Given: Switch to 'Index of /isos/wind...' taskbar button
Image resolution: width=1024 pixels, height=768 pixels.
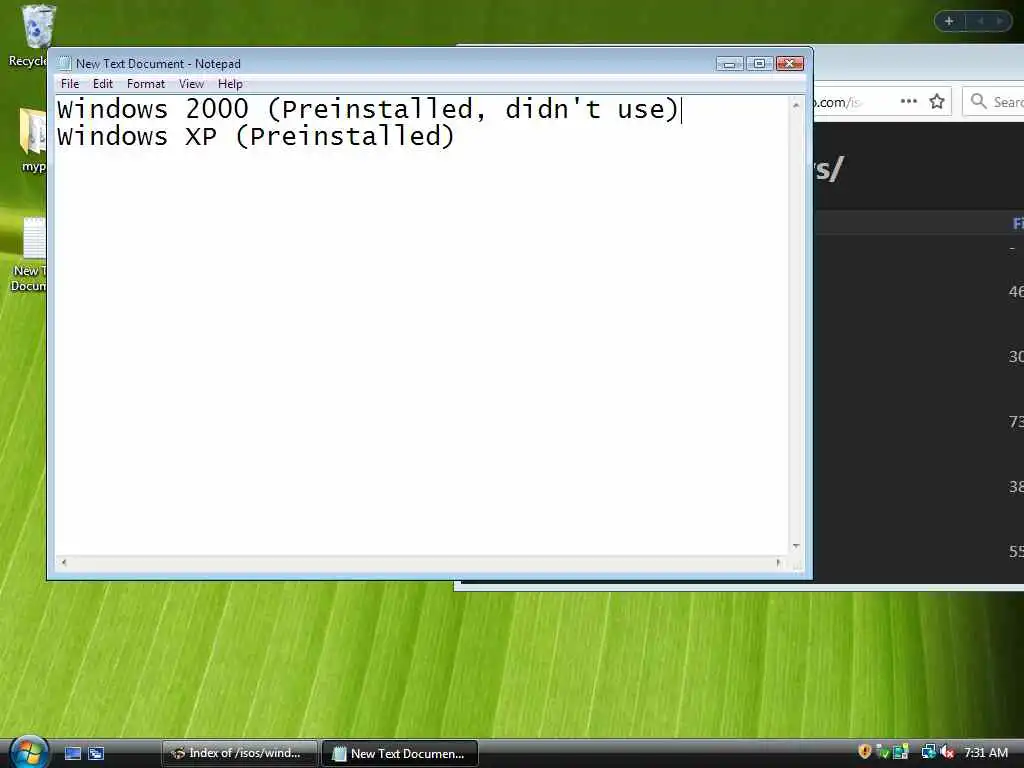Looking at the screenshot, I should (239, 753).
